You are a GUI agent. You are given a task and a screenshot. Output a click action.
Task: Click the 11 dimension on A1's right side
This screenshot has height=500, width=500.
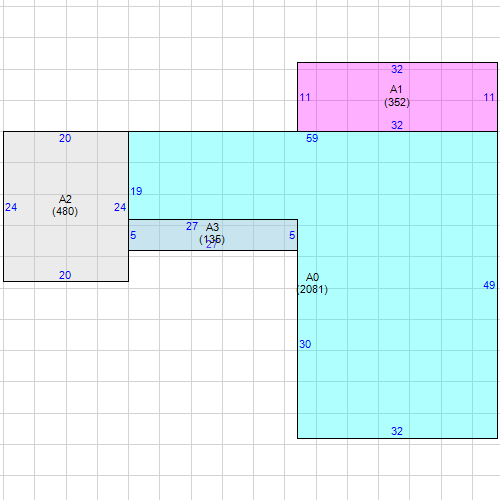(489, 97)
